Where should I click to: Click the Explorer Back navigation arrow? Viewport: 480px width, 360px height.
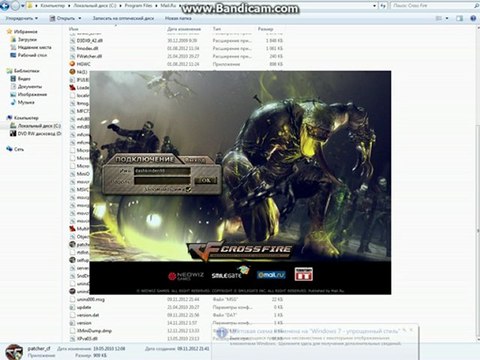point(4,6)
